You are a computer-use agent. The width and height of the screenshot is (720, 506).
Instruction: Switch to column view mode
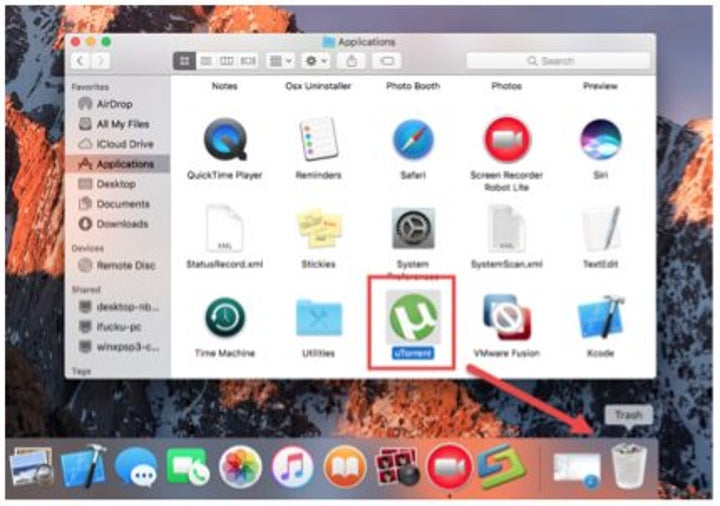[227, 61]
